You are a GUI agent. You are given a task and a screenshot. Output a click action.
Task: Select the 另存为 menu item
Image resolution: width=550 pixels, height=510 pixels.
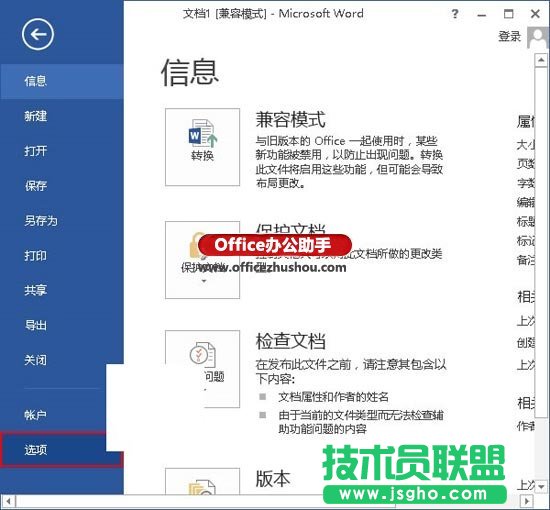[x=62, y=221]
